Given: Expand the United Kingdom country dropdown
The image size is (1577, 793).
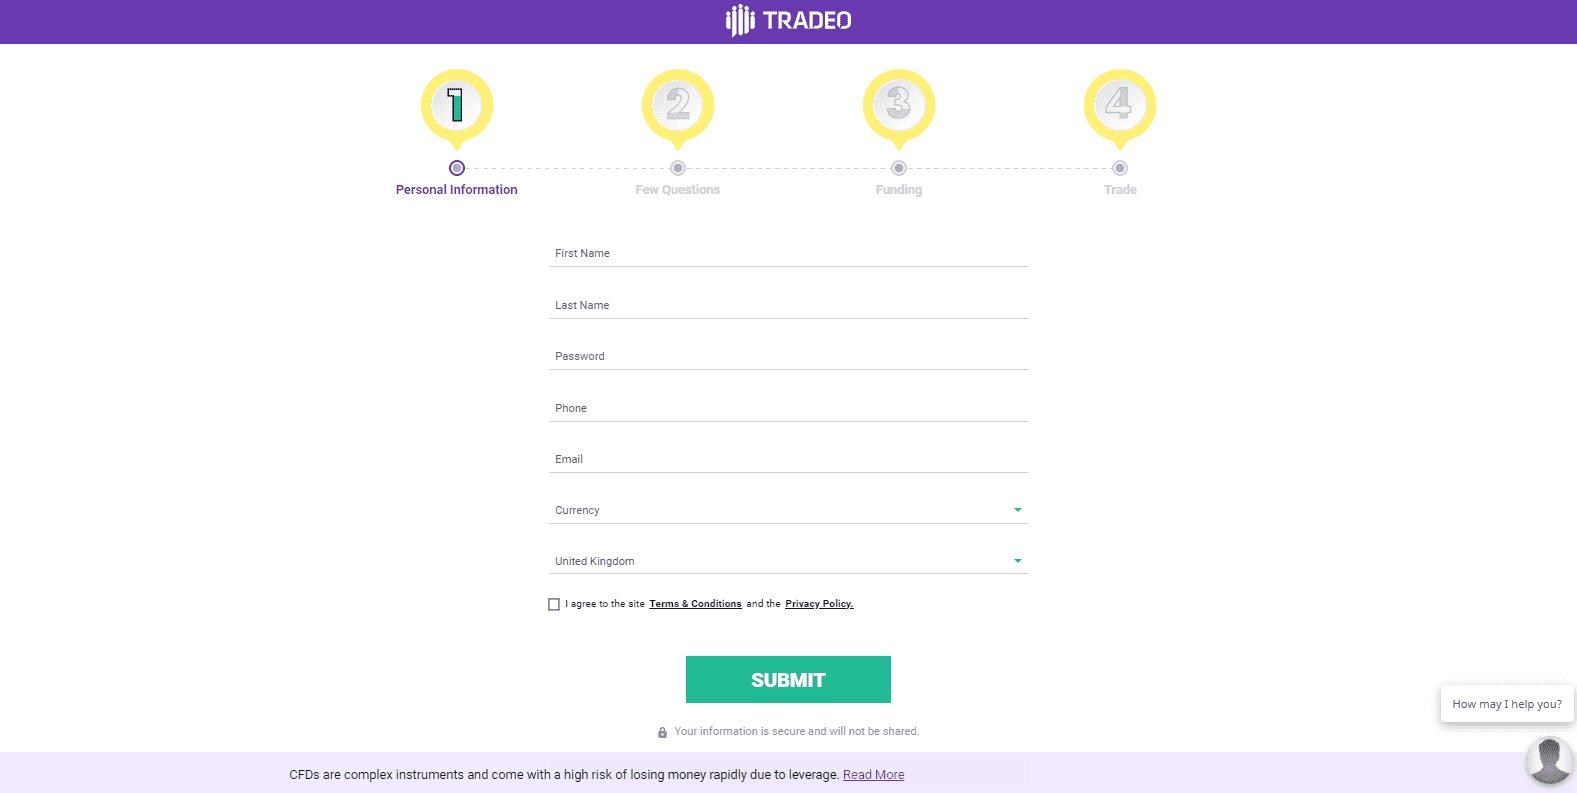Looking at the screenshot, I should 788,561.
